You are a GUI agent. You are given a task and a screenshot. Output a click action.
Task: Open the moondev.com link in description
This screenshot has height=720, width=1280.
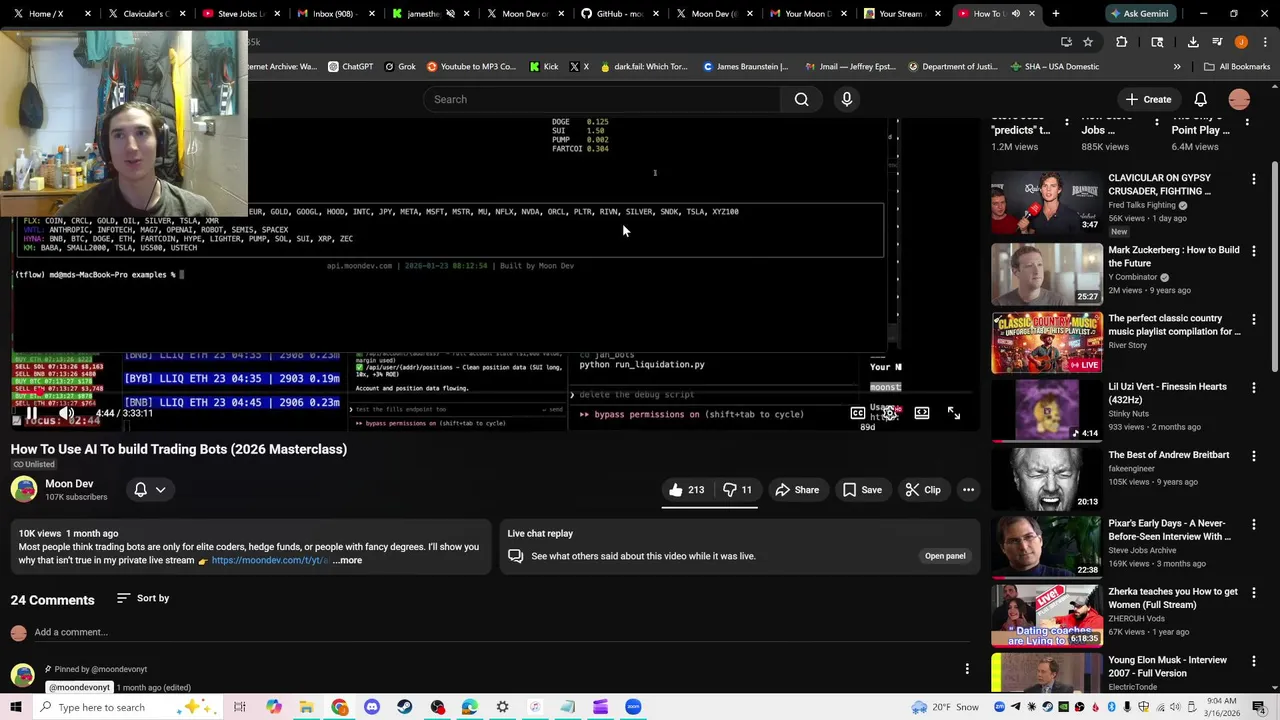tap(270, 560)
